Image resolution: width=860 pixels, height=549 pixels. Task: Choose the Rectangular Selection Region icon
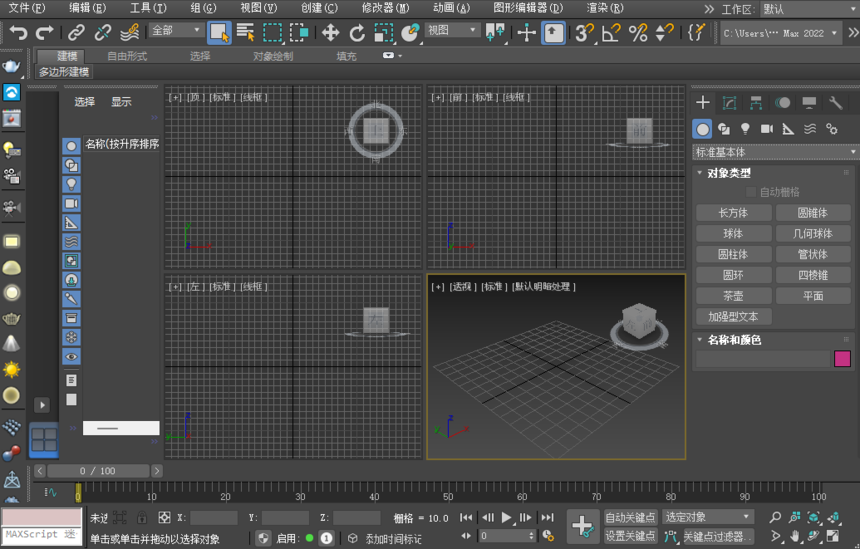273,33
